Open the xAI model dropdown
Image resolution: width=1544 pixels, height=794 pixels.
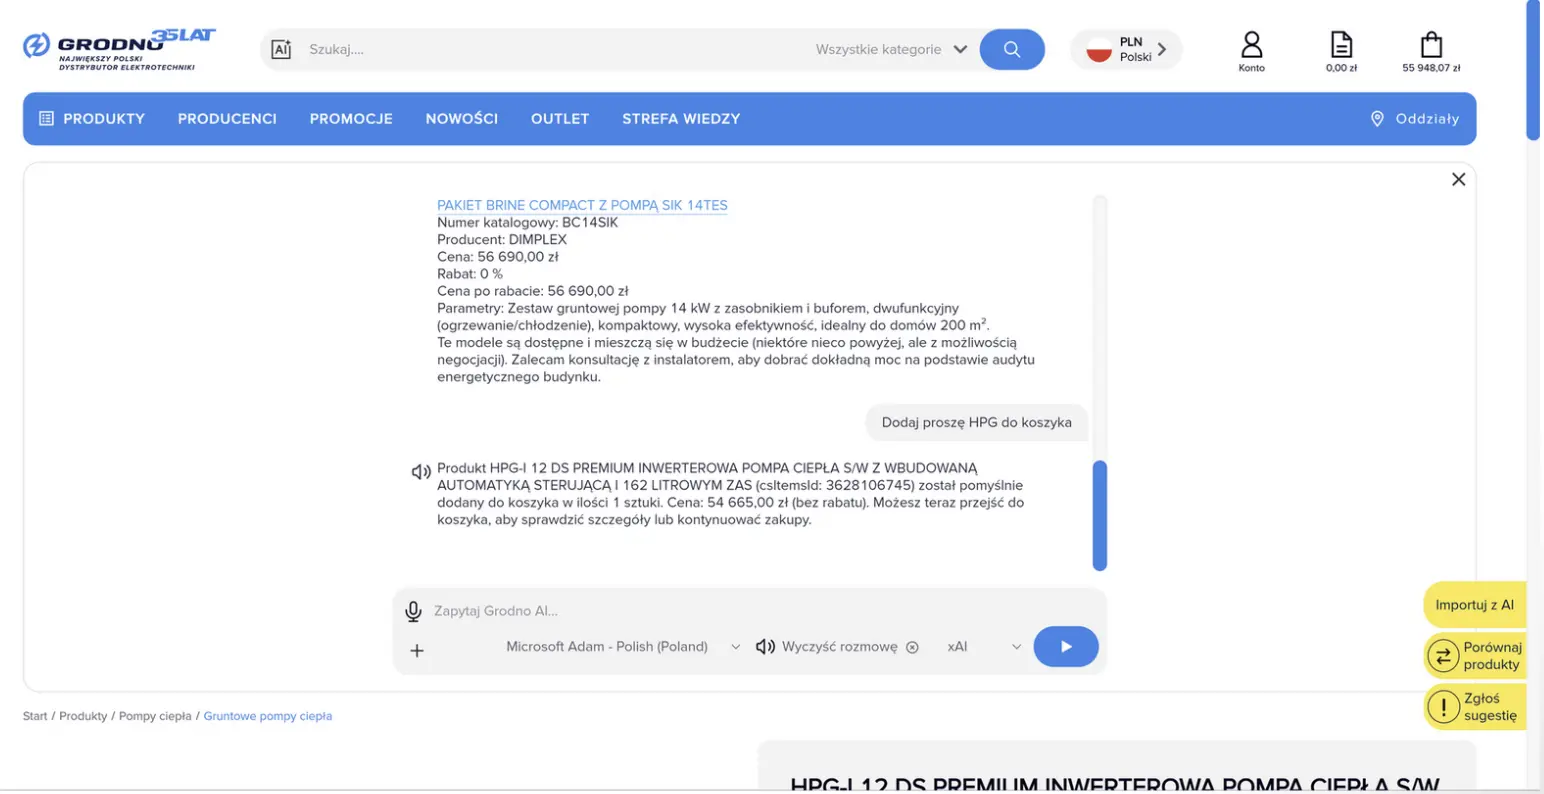[x=984, y=647]
